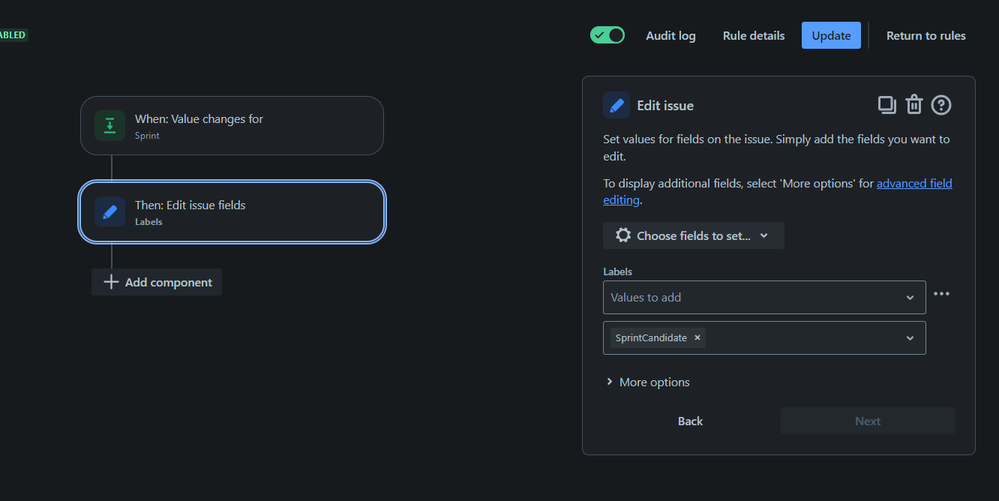Select the 'When: Value changes for' trigger card
999x501 pixels.
pos(232,126)
